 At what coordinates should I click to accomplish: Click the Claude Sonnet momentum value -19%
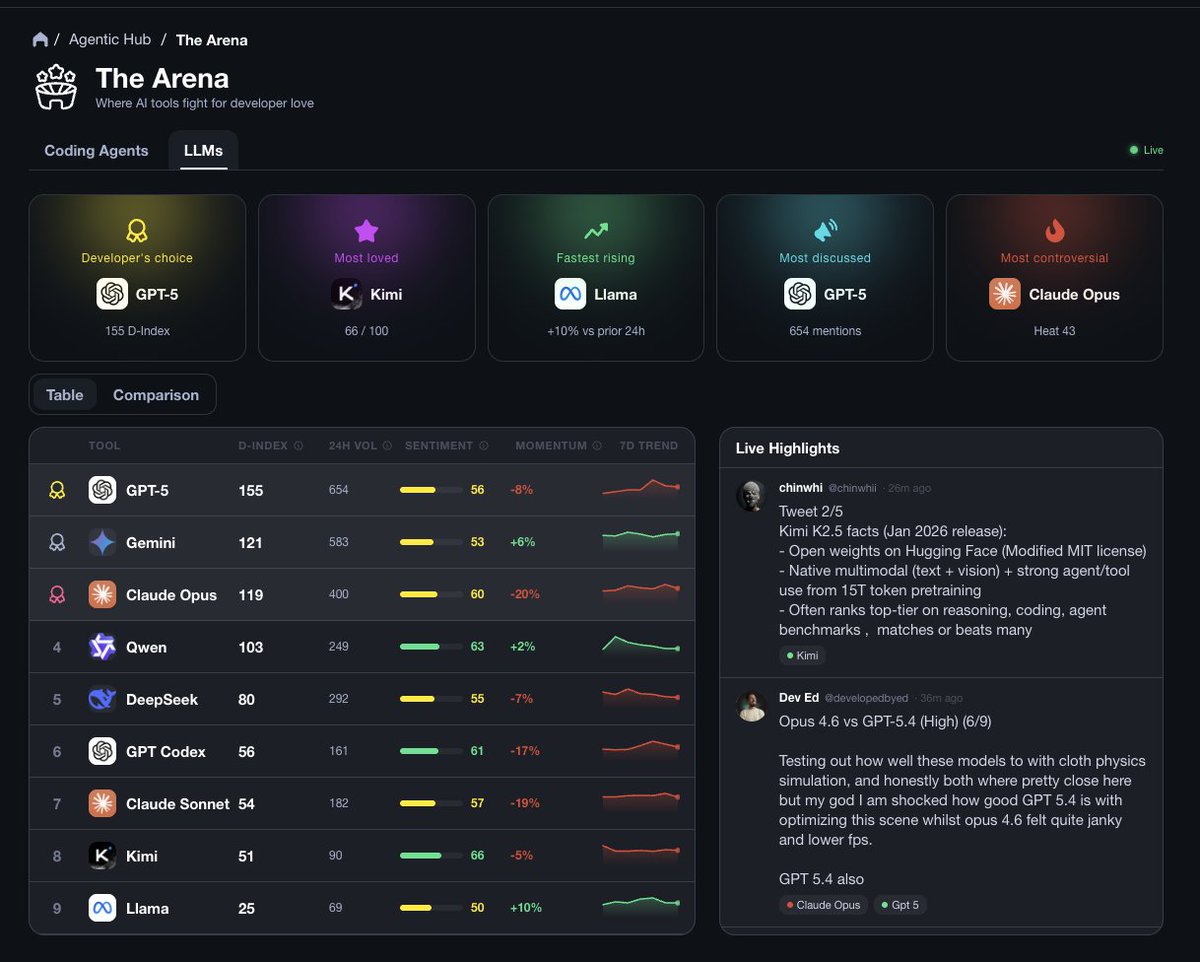pos(525,803)
